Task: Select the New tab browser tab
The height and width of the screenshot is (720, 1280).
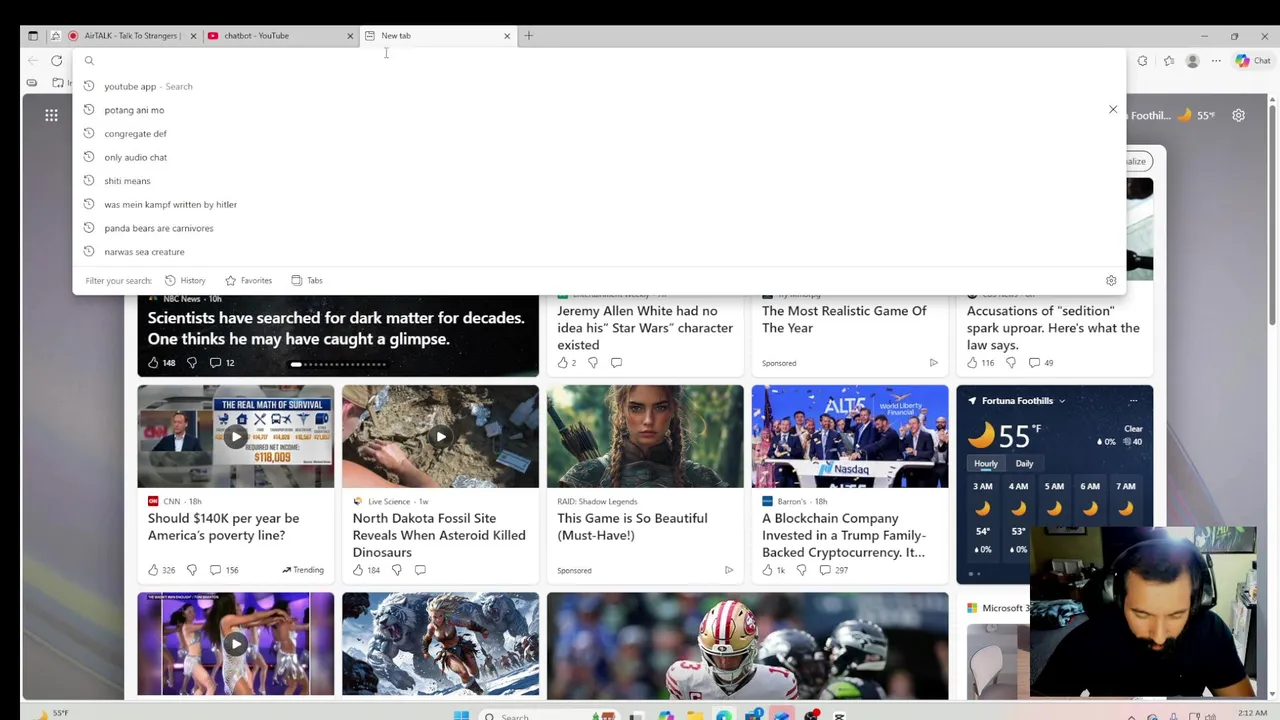Action: click(x=437, y=36)
